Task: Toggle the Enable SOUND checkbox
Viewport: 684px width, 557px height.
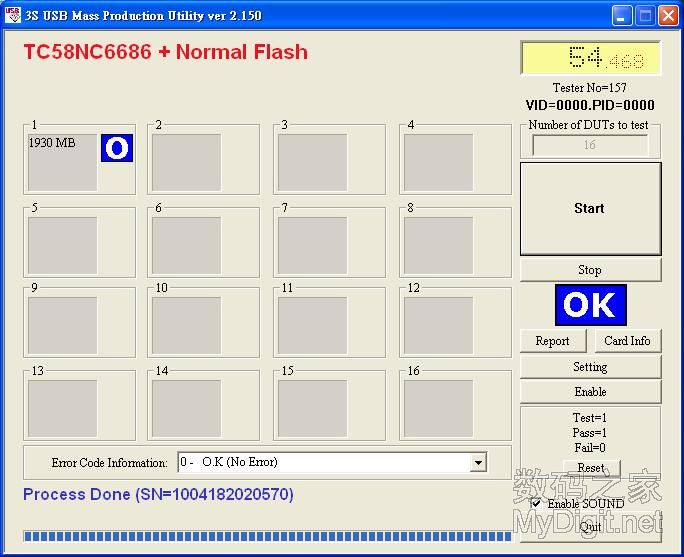Action: point(536,503)
